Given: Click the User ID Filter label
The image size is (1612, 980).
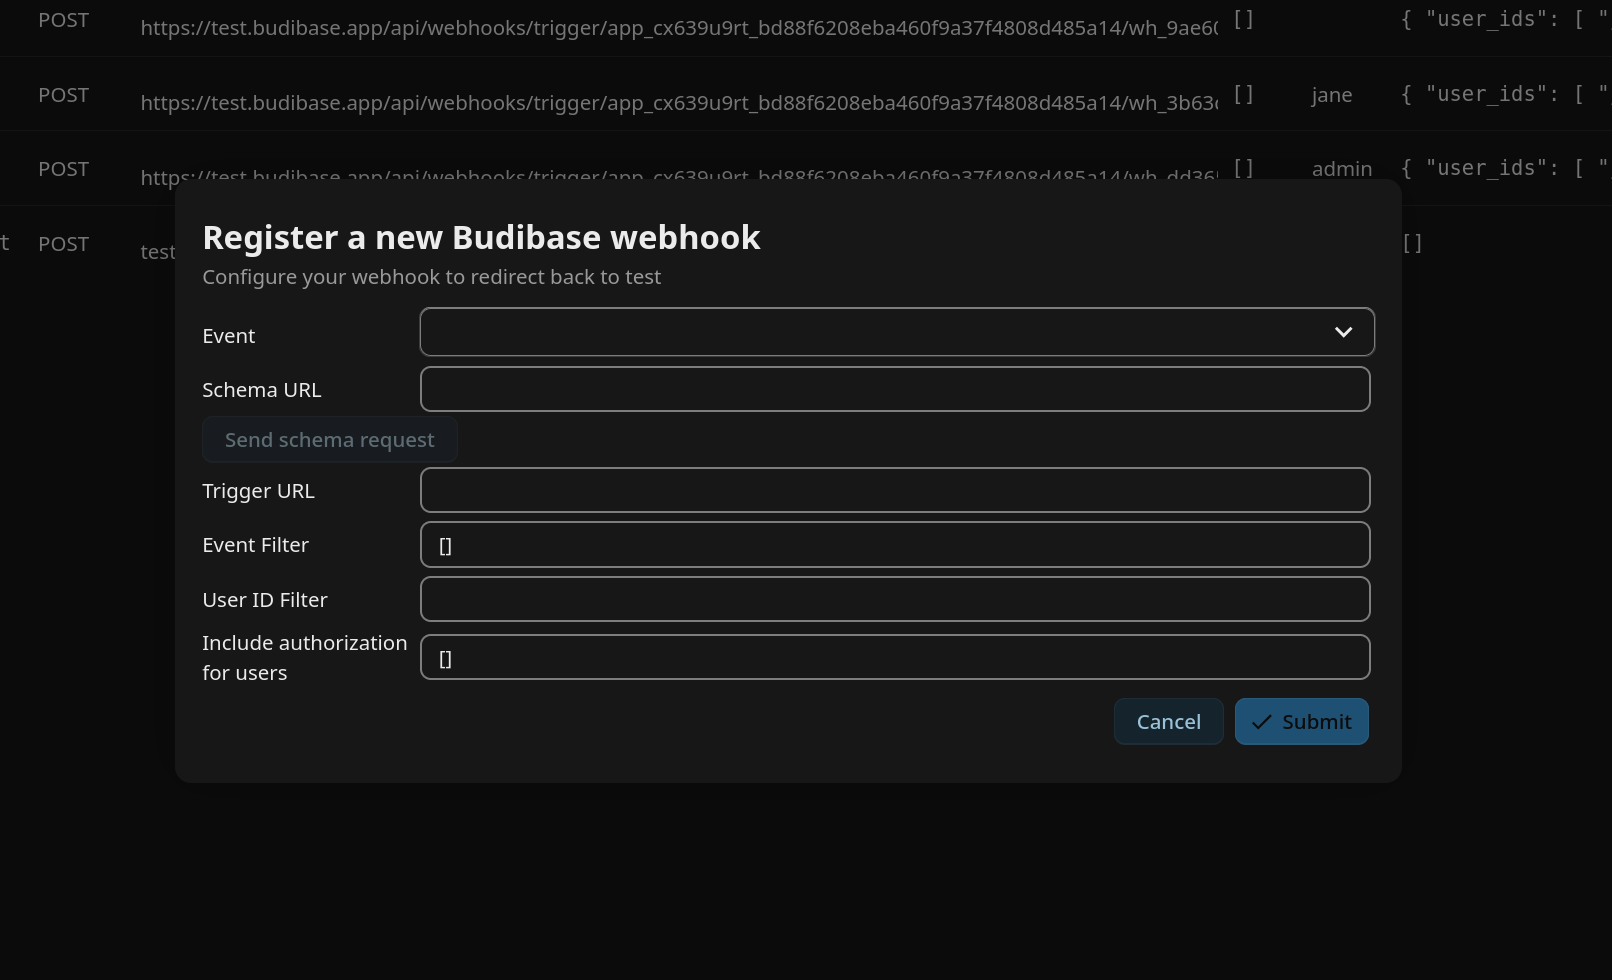Looking at the screenshot, I should 265,600.
